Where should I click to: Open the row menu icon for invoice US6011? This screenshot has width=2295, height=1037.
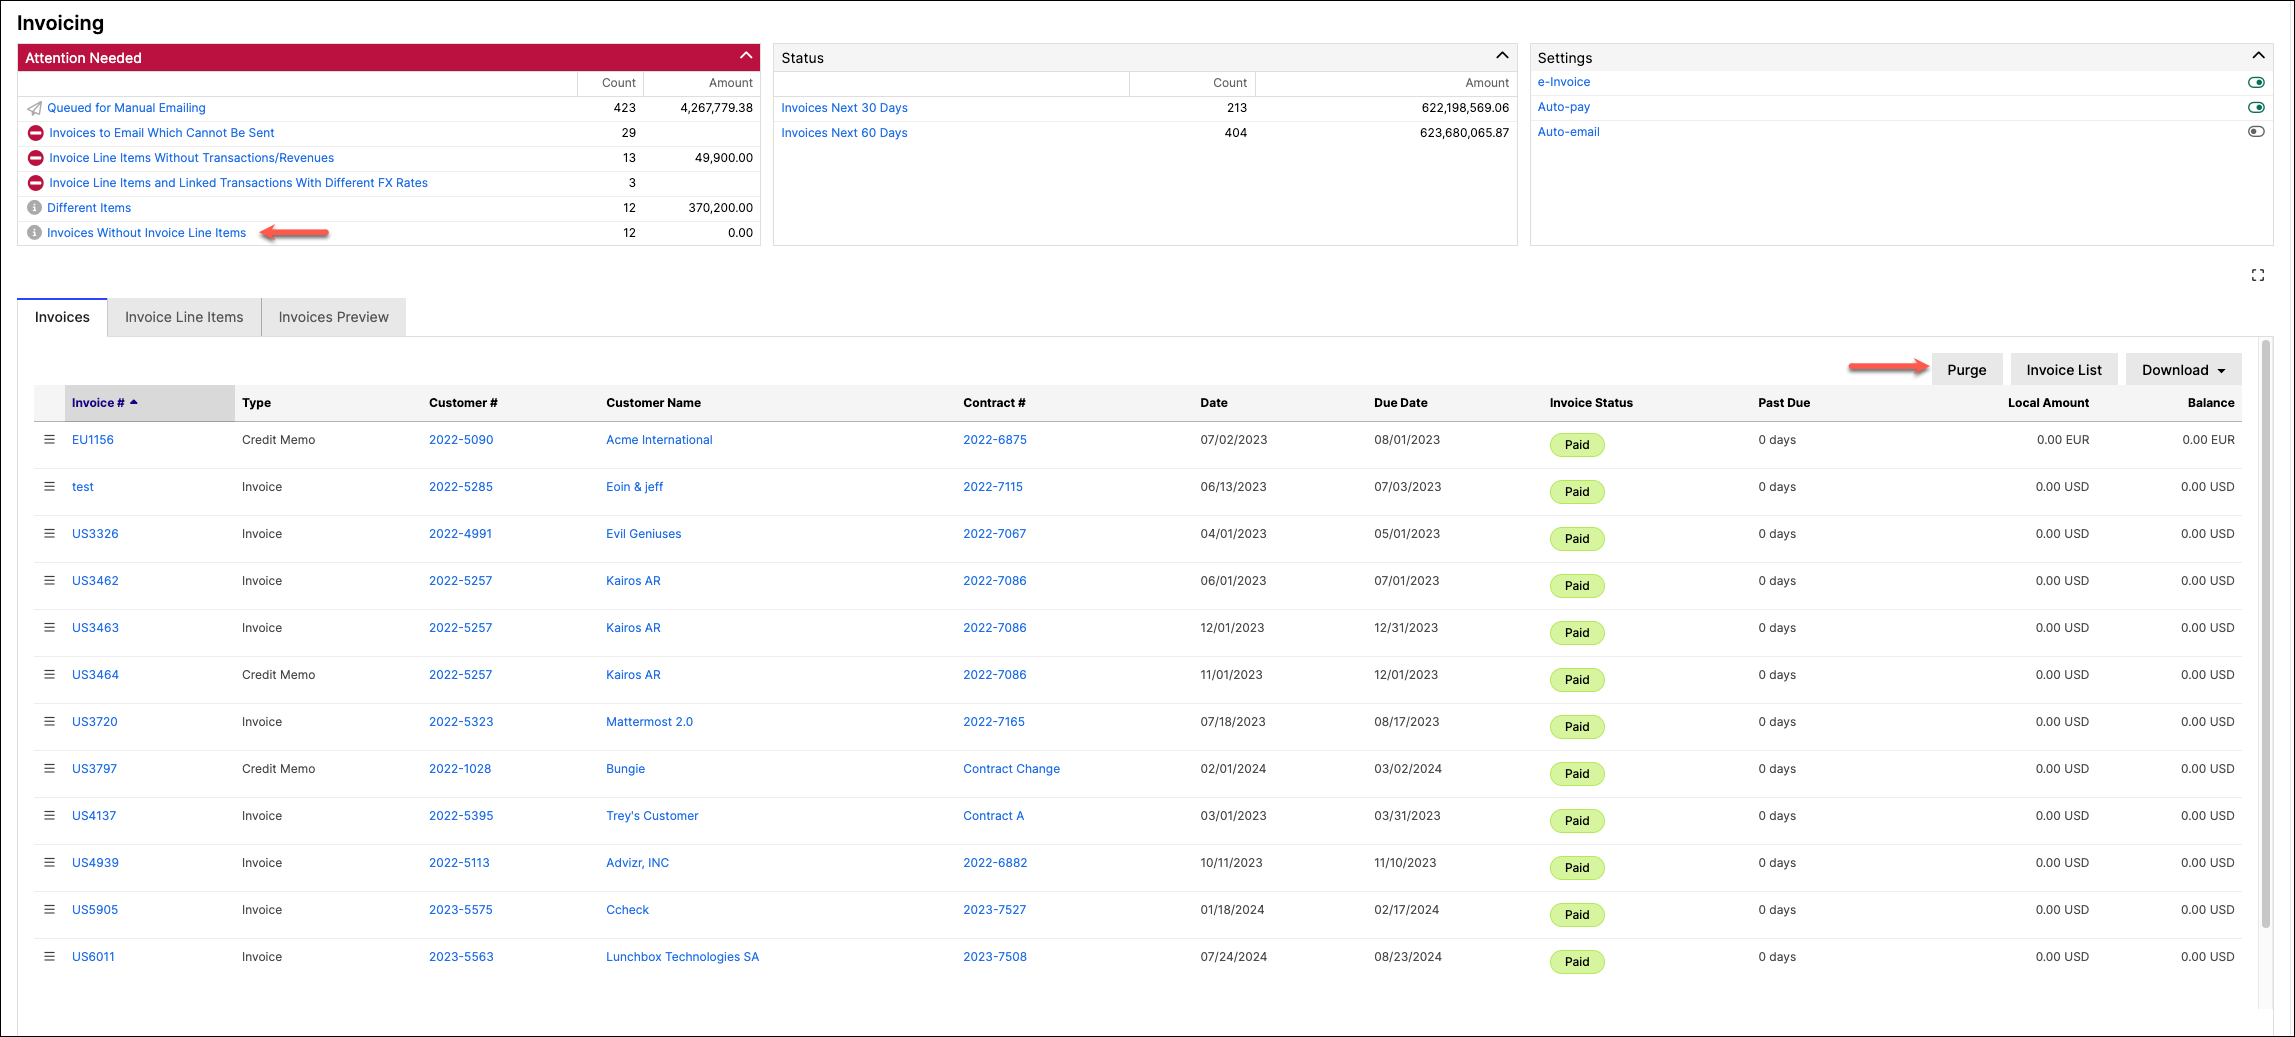tap(49, 956)
